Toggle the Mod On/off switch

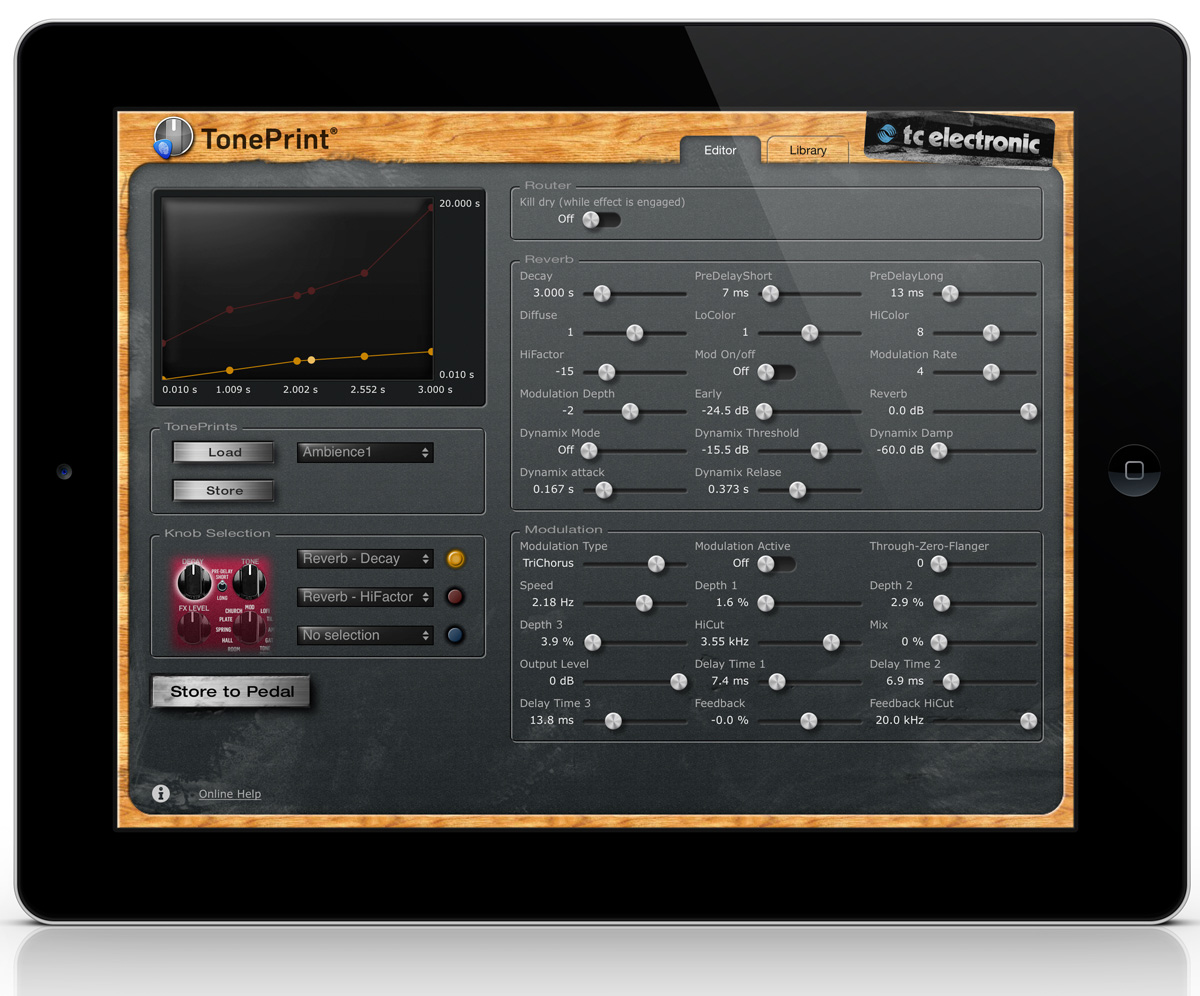[776, 372]
